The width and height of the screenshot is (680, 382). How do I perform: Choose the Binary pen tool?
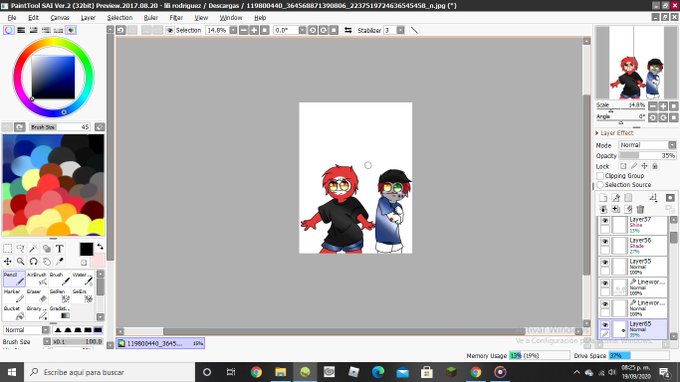click(36, 313)
